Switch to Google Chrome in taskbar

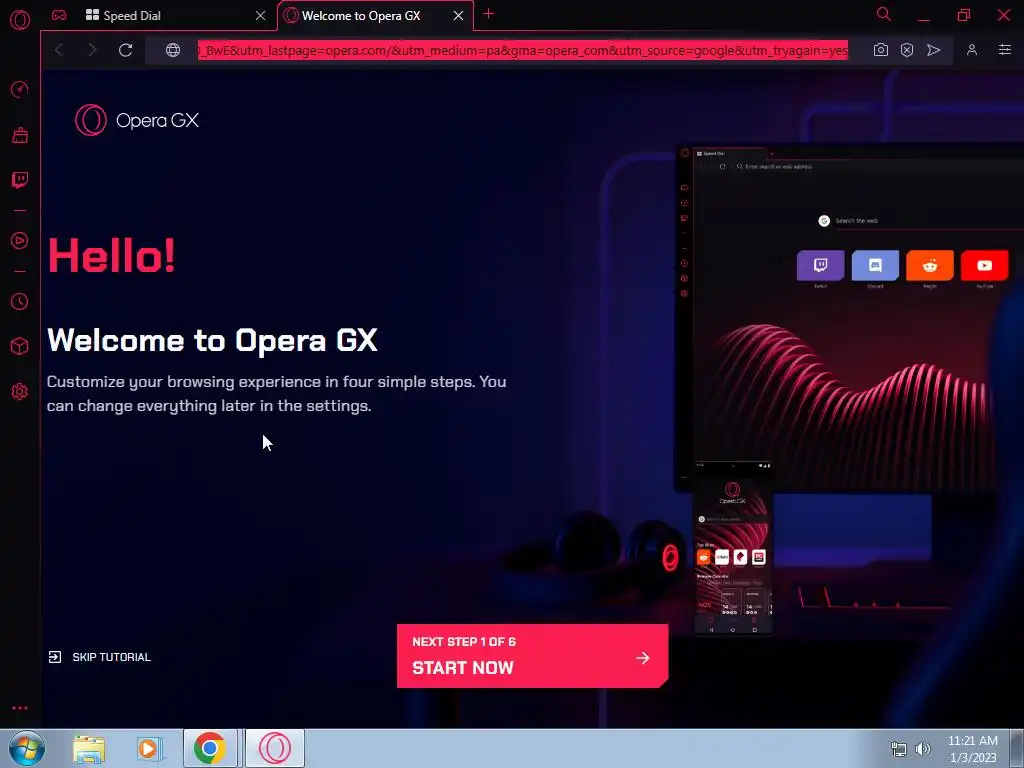(210, 749)
